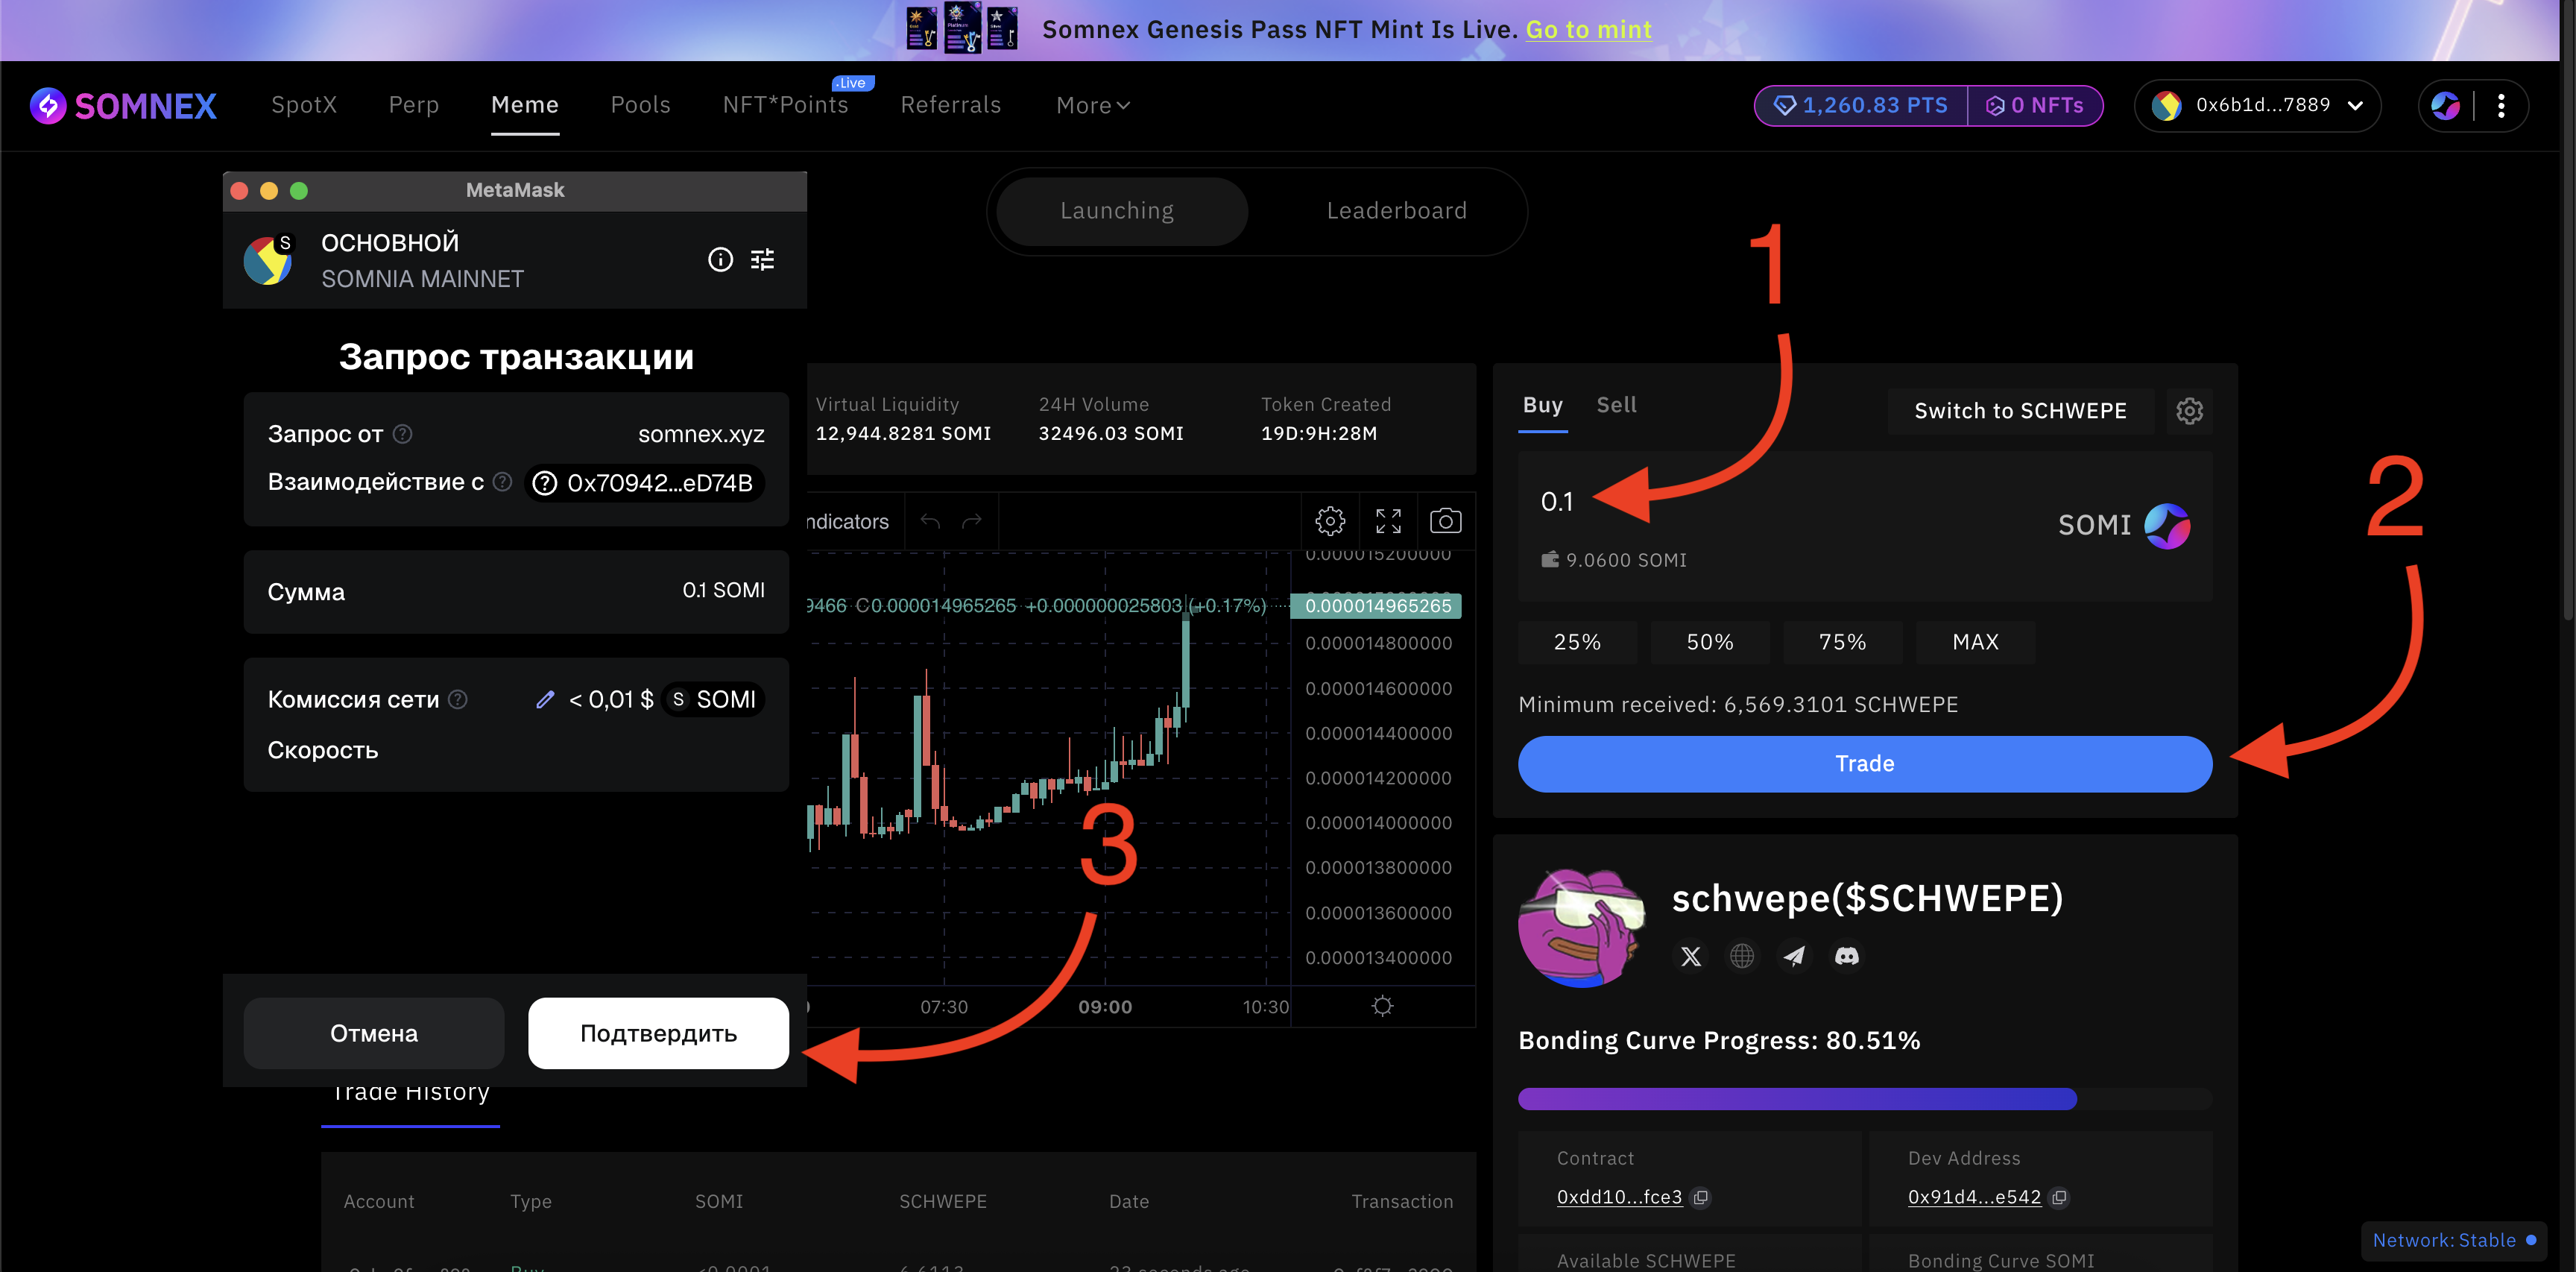The width and height of the screenshot is (2576, 1272).
Task: Toggle chart fullscreen mode icon
Action: click(x=1388, y=521)
